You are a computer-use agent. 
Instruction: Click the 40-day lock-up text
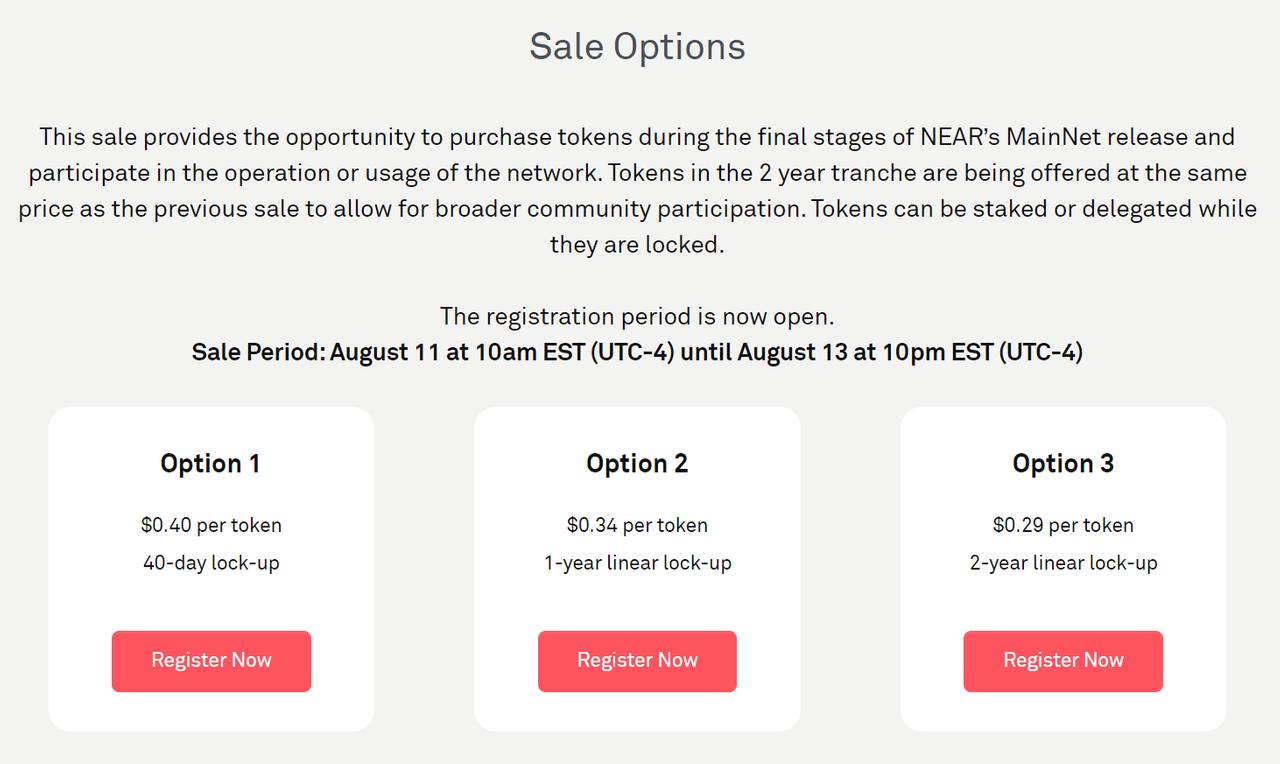pyautogui.click(x=211, y=563)
